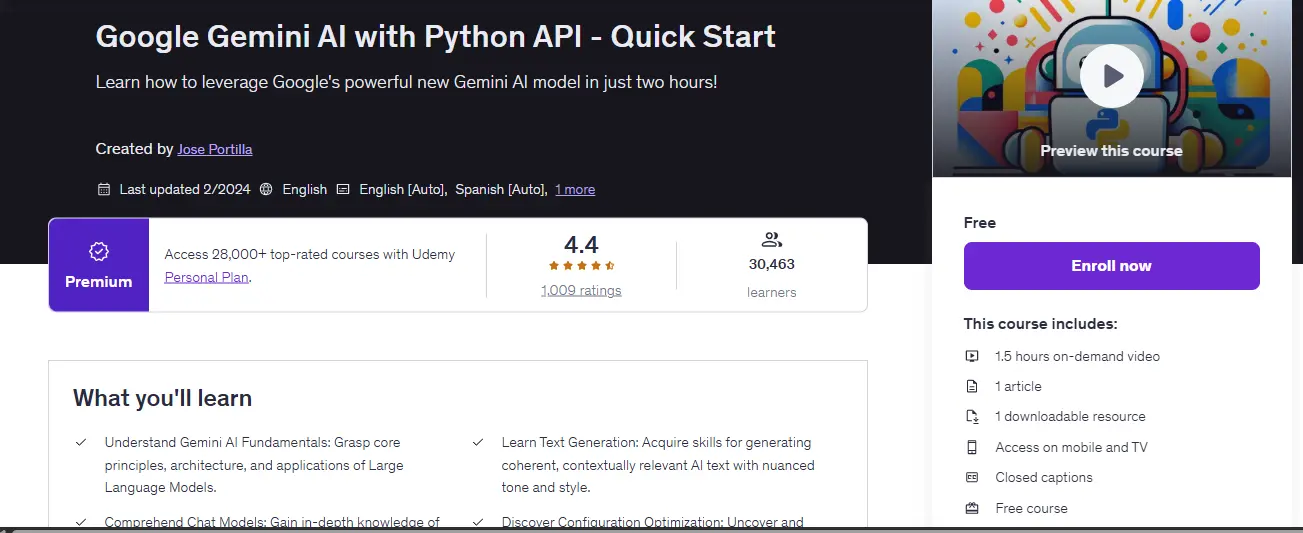Image resolution: width=1303 pixels, height=533 pixels.
Task: Click the Premium badge icon
Action: click(99, 251)
